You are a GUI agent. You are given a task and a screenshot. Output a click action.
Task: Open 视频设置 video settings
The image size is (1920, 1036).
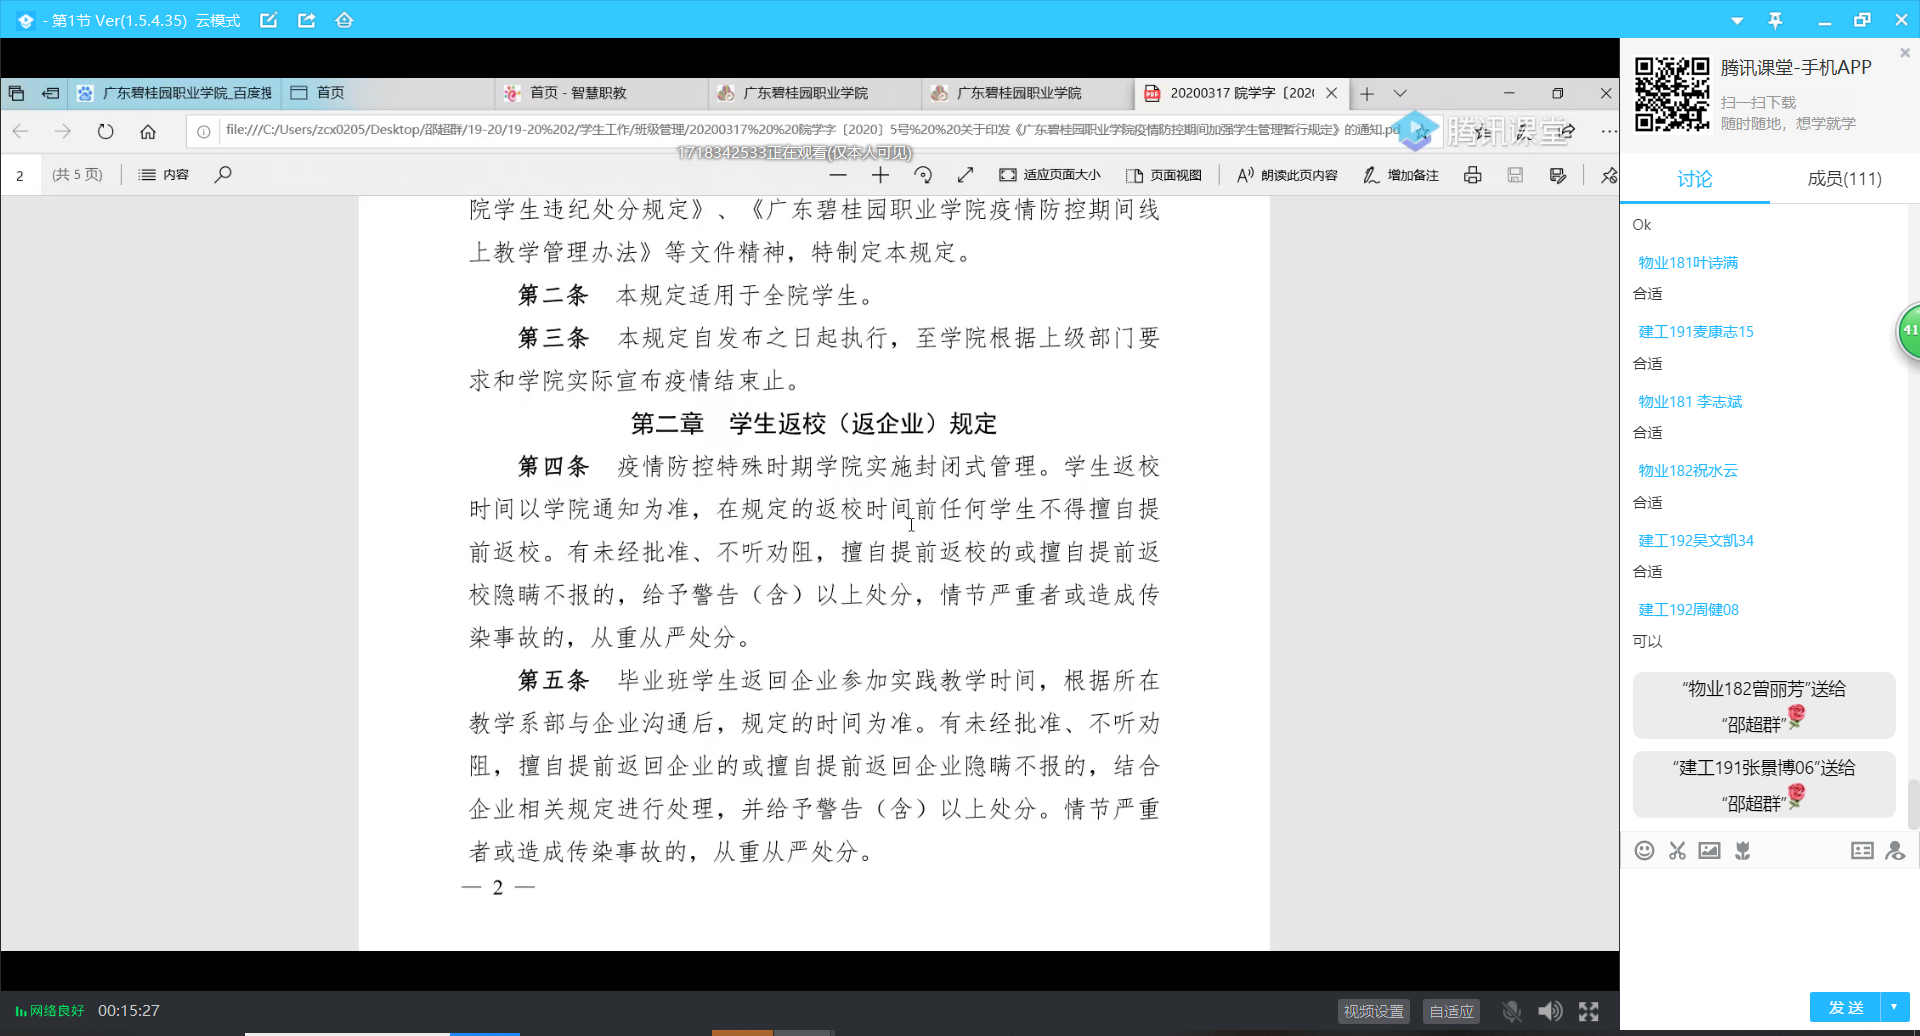click(x=1373, y=1011)
